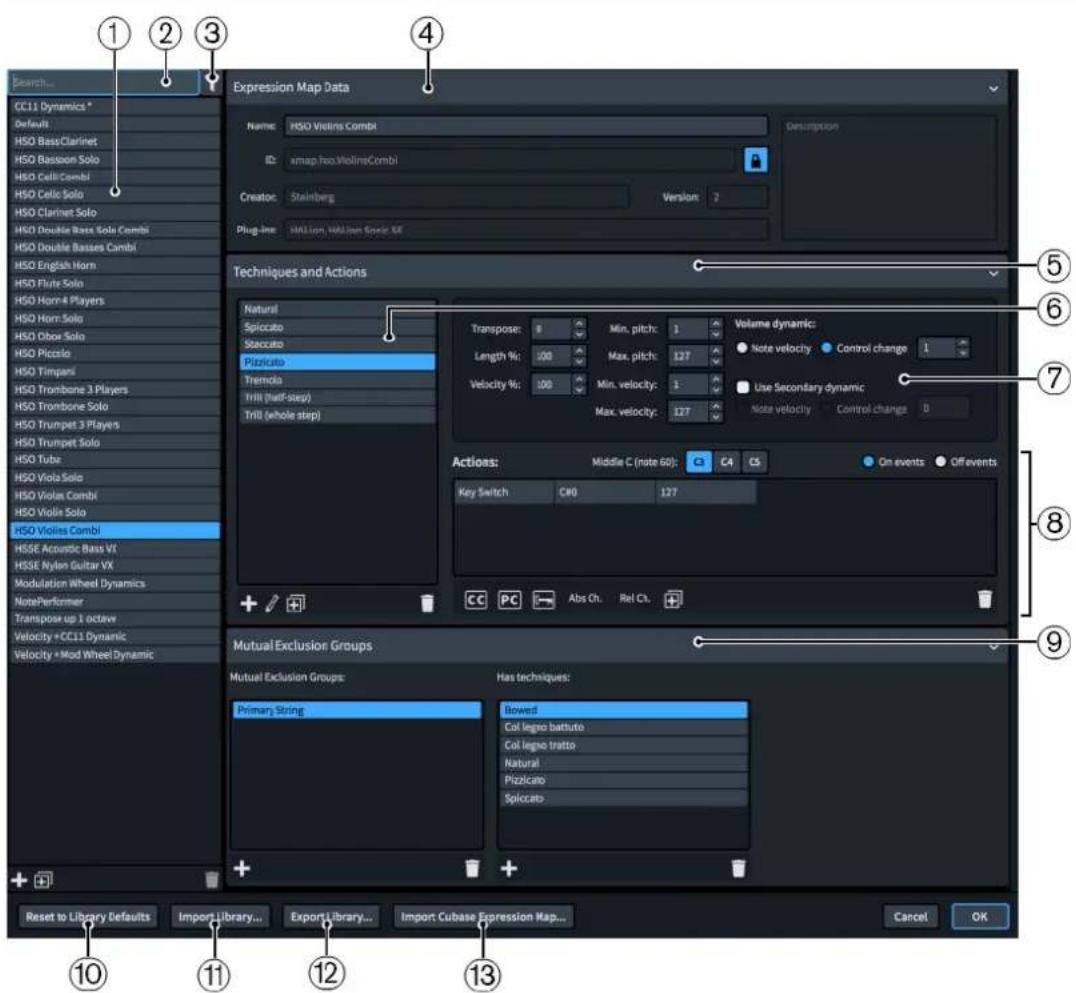Click Reset to Library Defaults button

coord(88,917)
